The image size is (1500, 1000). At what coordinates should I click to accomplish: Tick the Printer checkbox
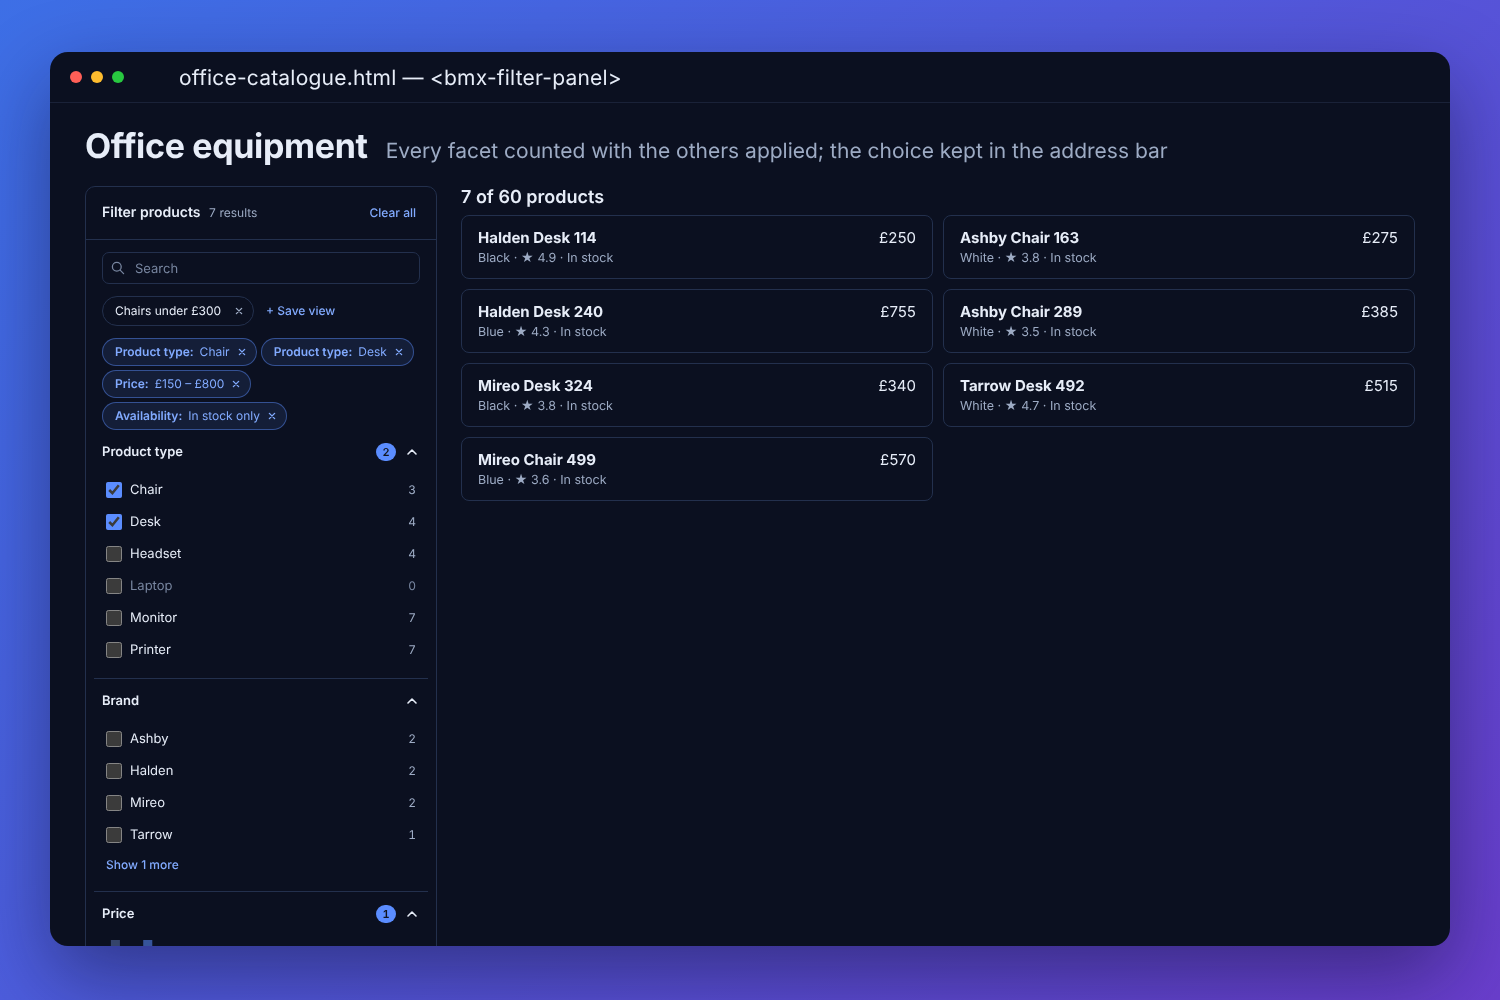click(114, 650)
